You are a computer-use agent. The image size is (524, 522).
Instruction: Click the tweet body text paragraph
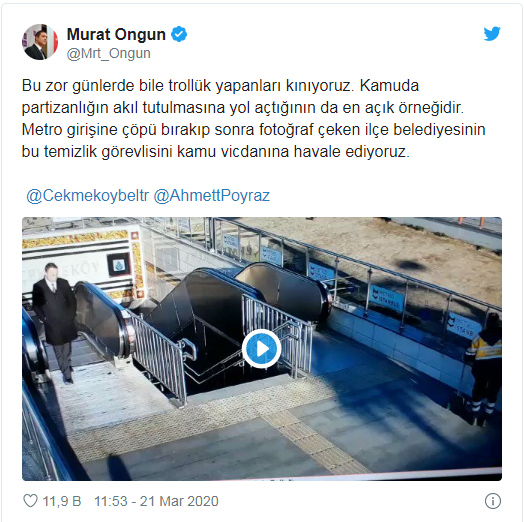253,118
